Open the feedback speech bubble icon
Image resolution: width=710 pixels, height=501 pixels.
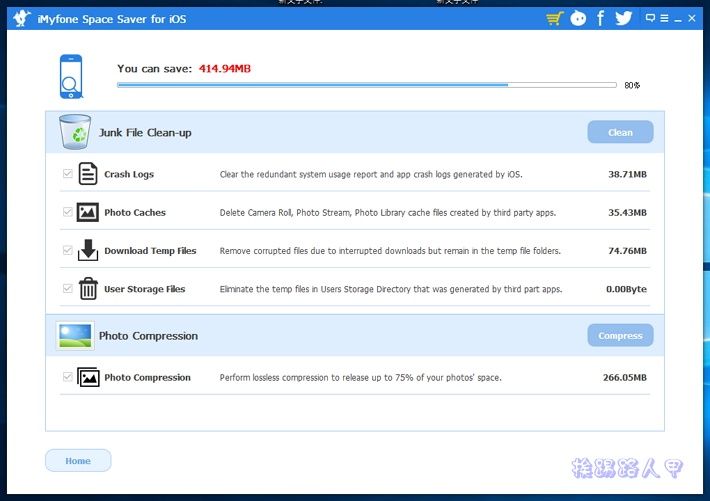pyautogui.click(x=650, y=18)
